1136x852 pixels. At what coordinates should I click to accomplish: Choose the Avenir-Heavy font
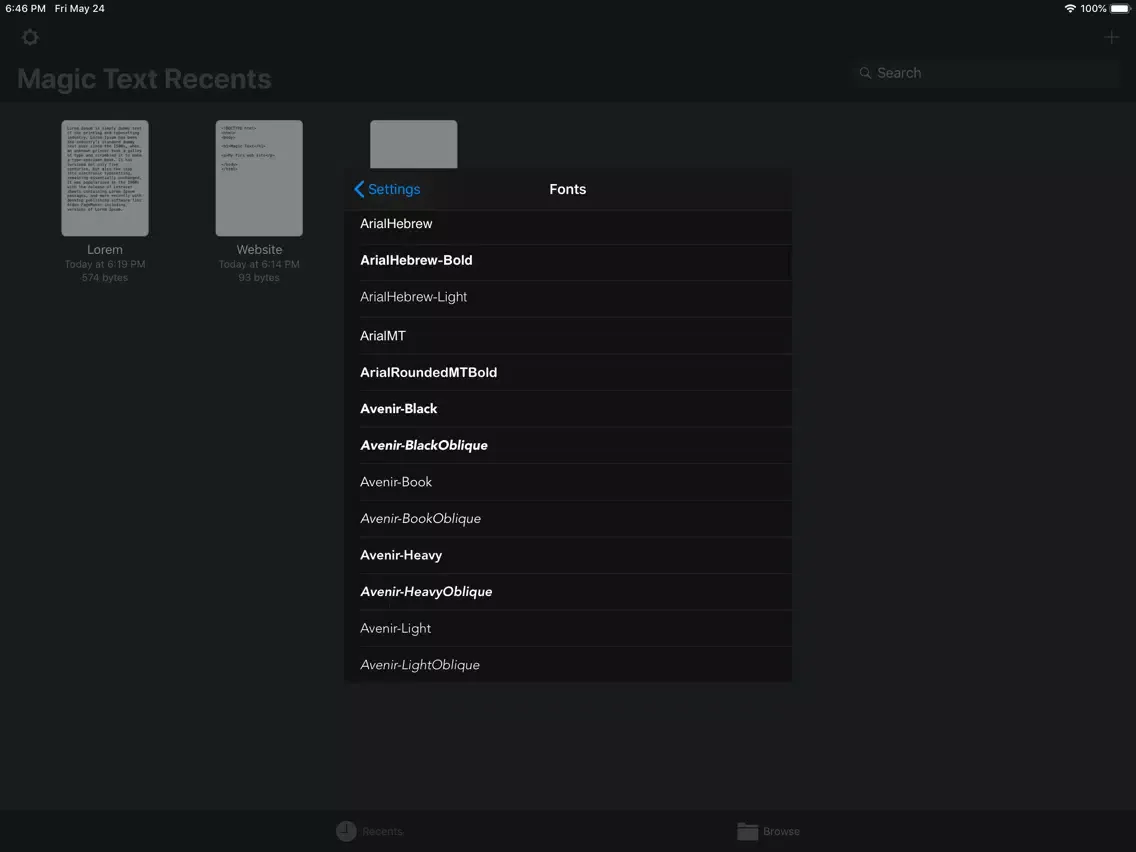tap(567, 555)
